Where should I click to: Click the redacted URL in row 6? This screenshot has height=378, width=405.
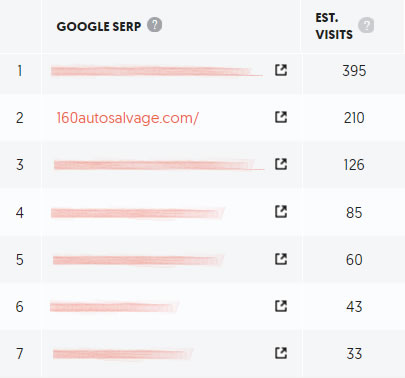click(114, 307)
